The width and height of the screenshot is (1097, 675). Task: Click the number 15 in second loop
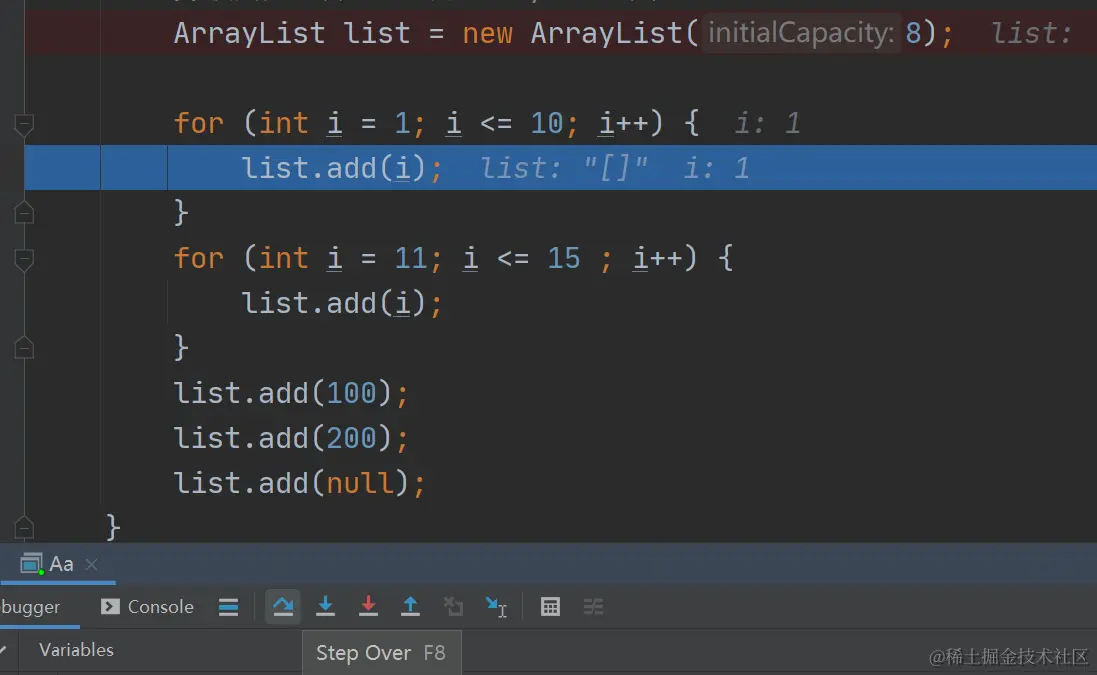pyautogui.click(x=564, y=259)
